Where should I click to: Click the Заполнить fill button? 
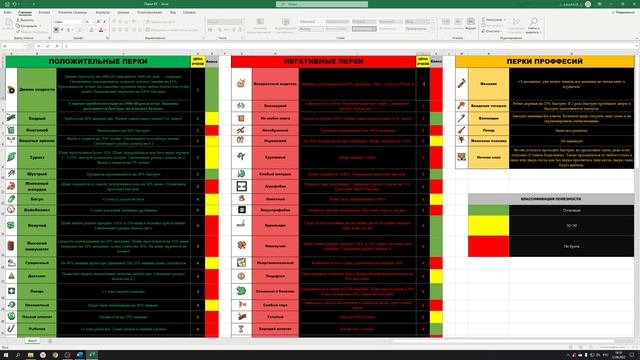coord(492,25)
